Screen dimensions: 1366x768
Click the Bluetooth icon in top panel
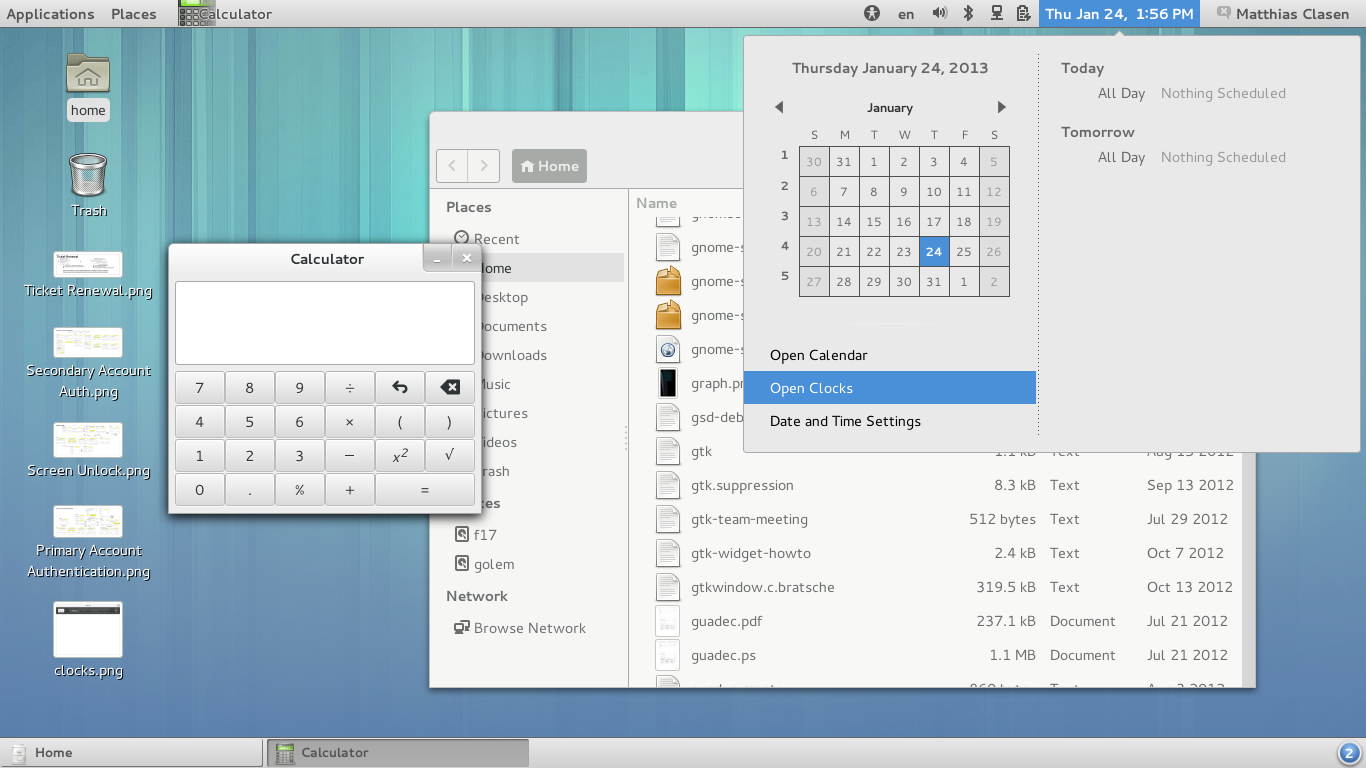968,13
